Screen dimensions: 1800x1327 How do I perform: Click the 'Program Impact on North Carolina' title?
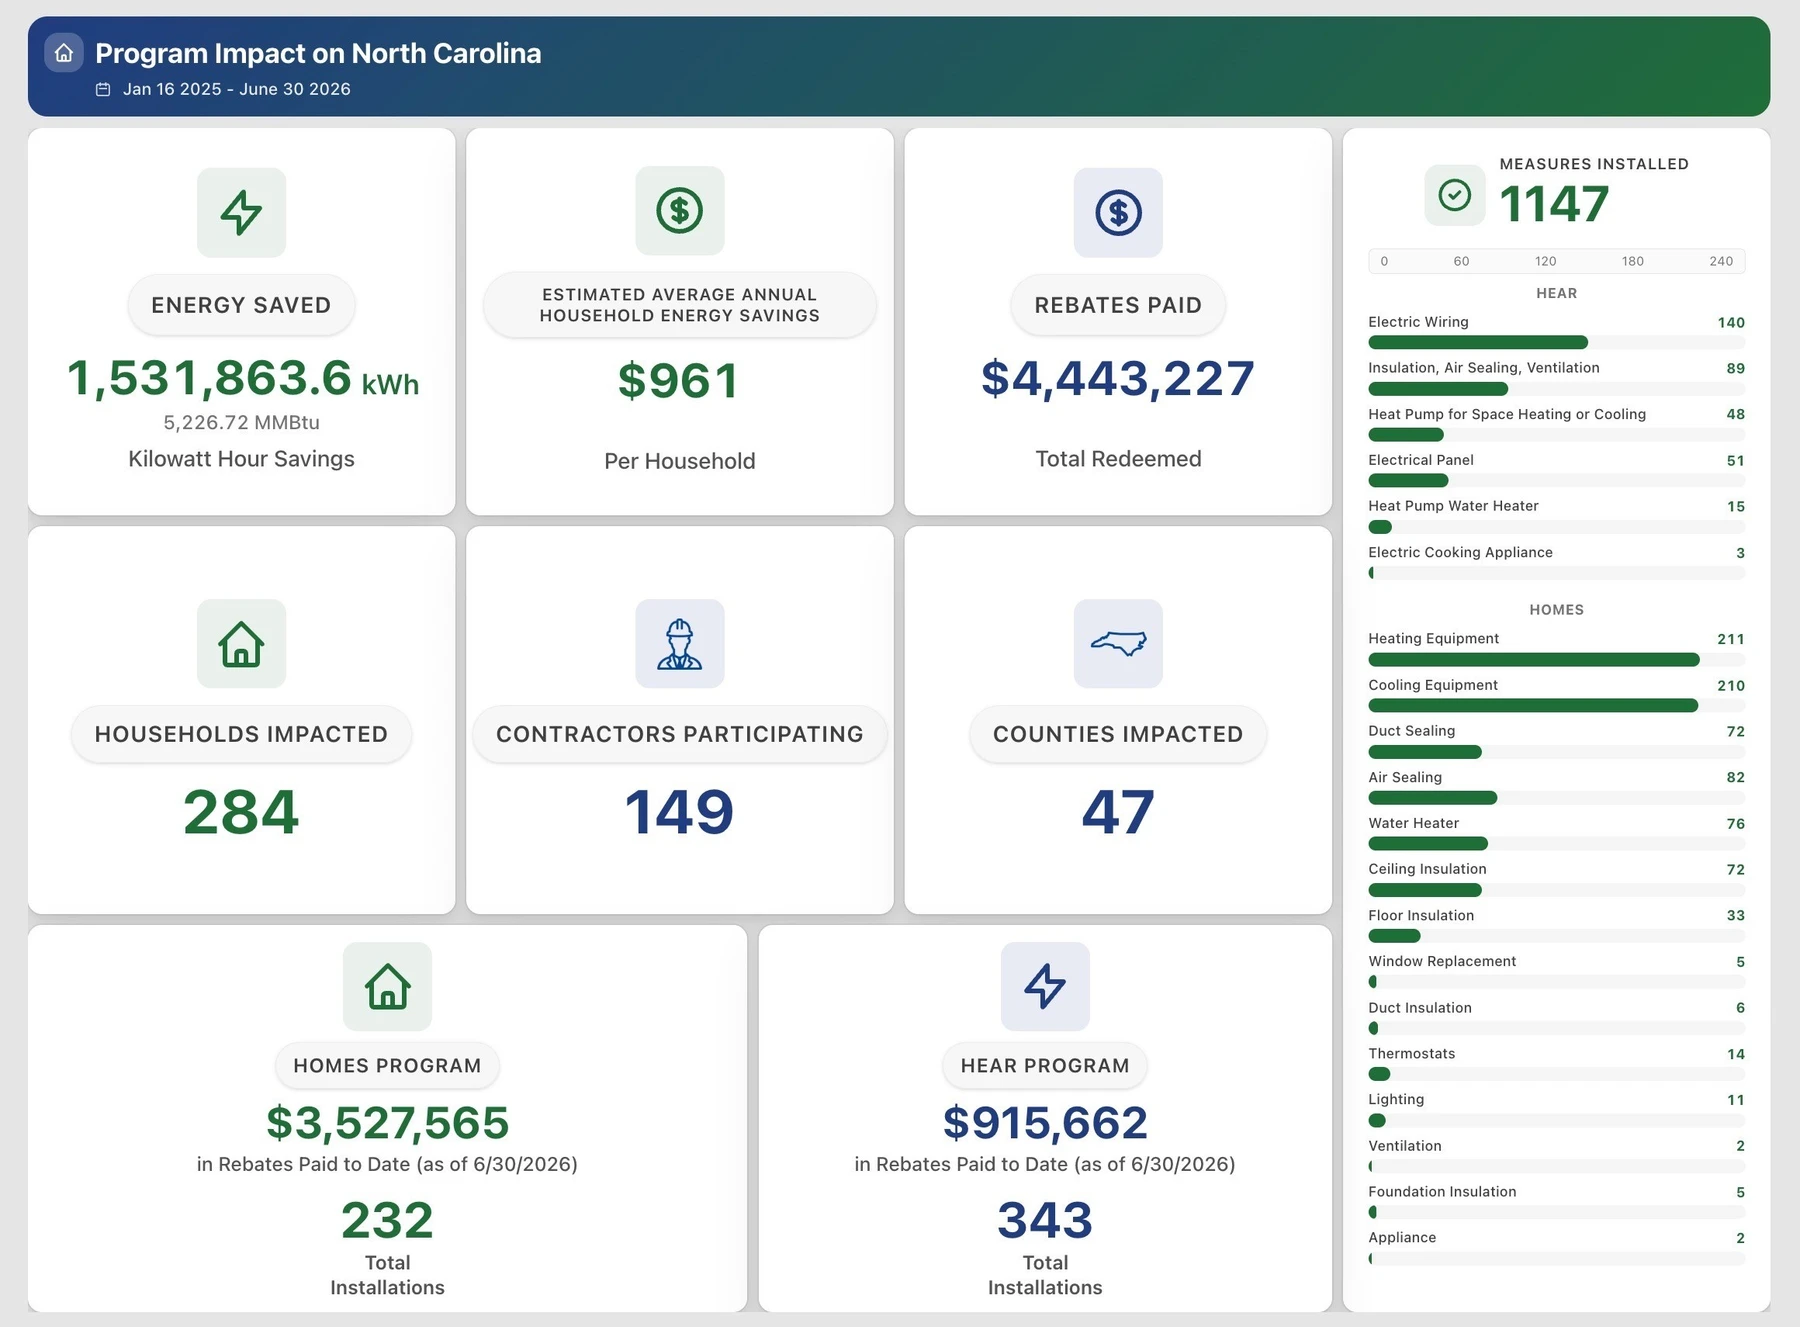318,53
